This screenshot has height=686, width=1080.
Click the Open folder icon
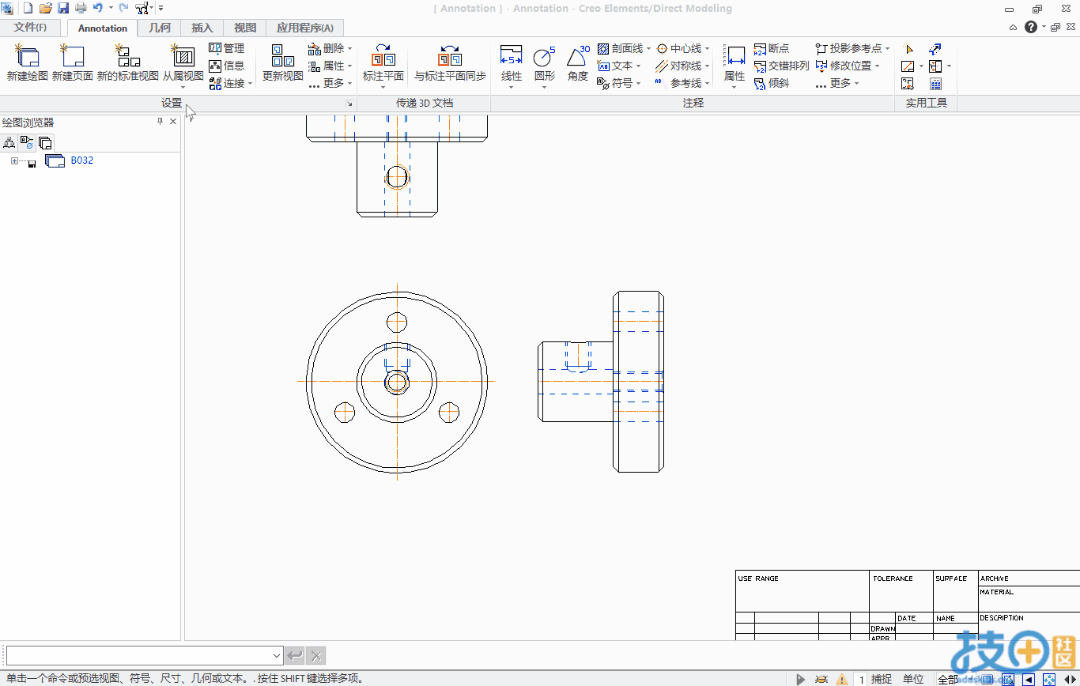click(x=45, y=8)
